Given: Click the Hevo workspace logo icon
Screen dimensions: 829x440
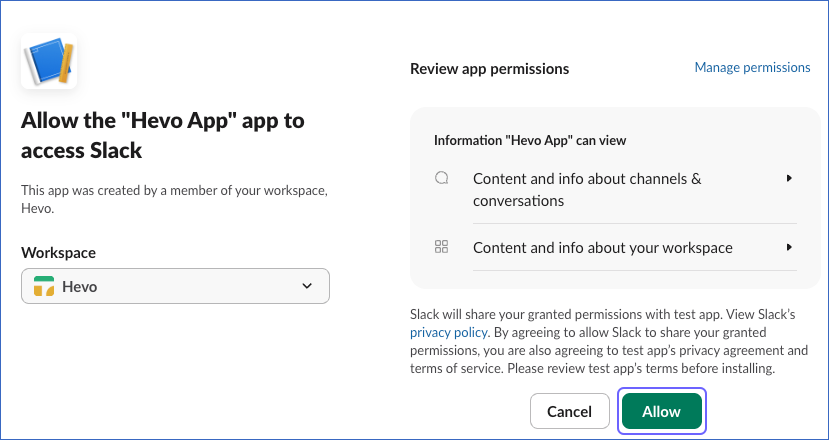Looking at the screenshot, I should tap(44, 286).
